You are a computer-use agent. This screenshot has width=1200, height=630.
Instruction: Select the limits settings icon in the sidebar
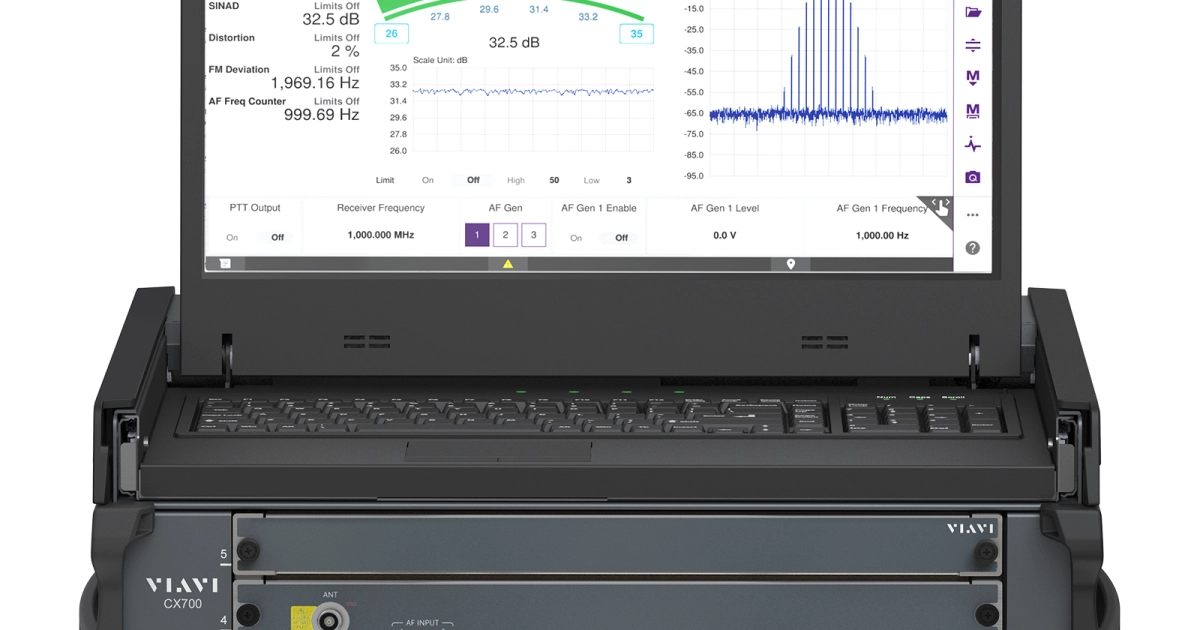click(975, 44)
